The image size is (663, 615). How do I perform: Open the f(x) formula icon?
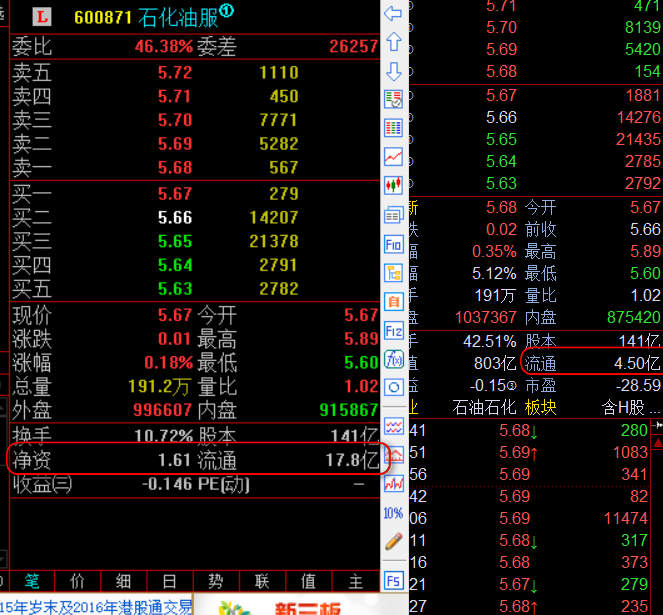[x=393, y=359]
